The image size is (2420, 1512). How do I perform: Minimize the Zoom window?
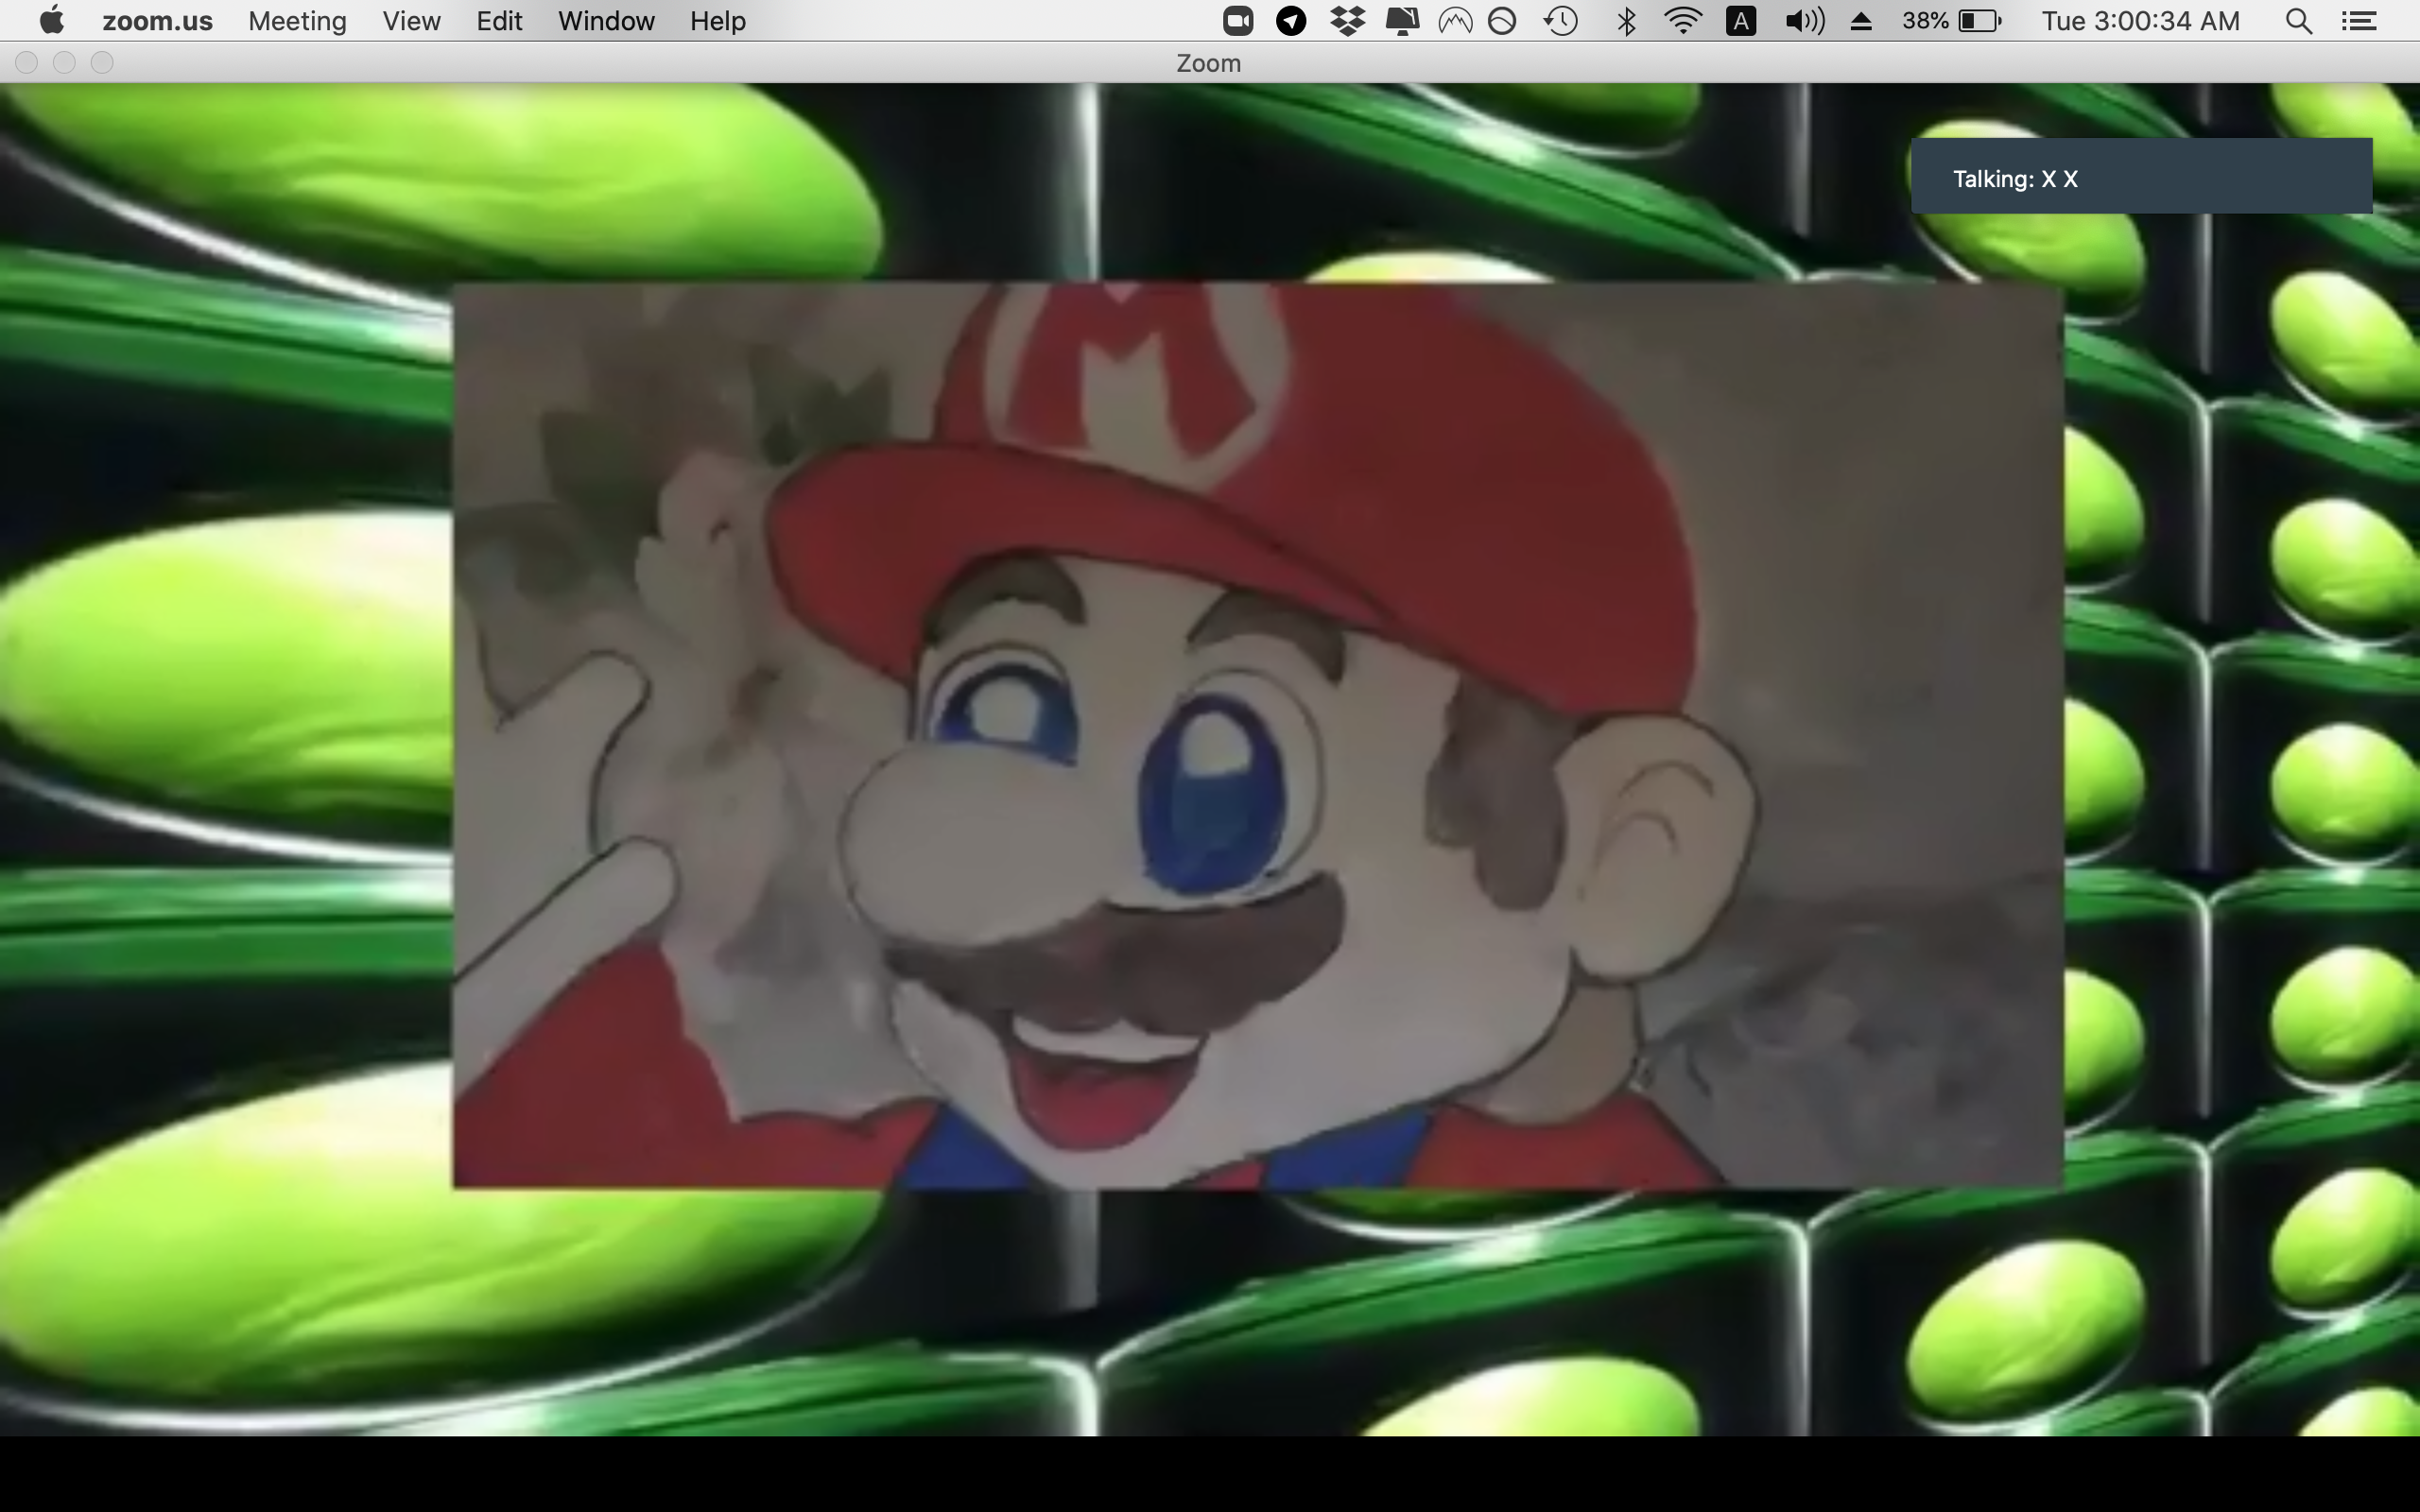64,63
